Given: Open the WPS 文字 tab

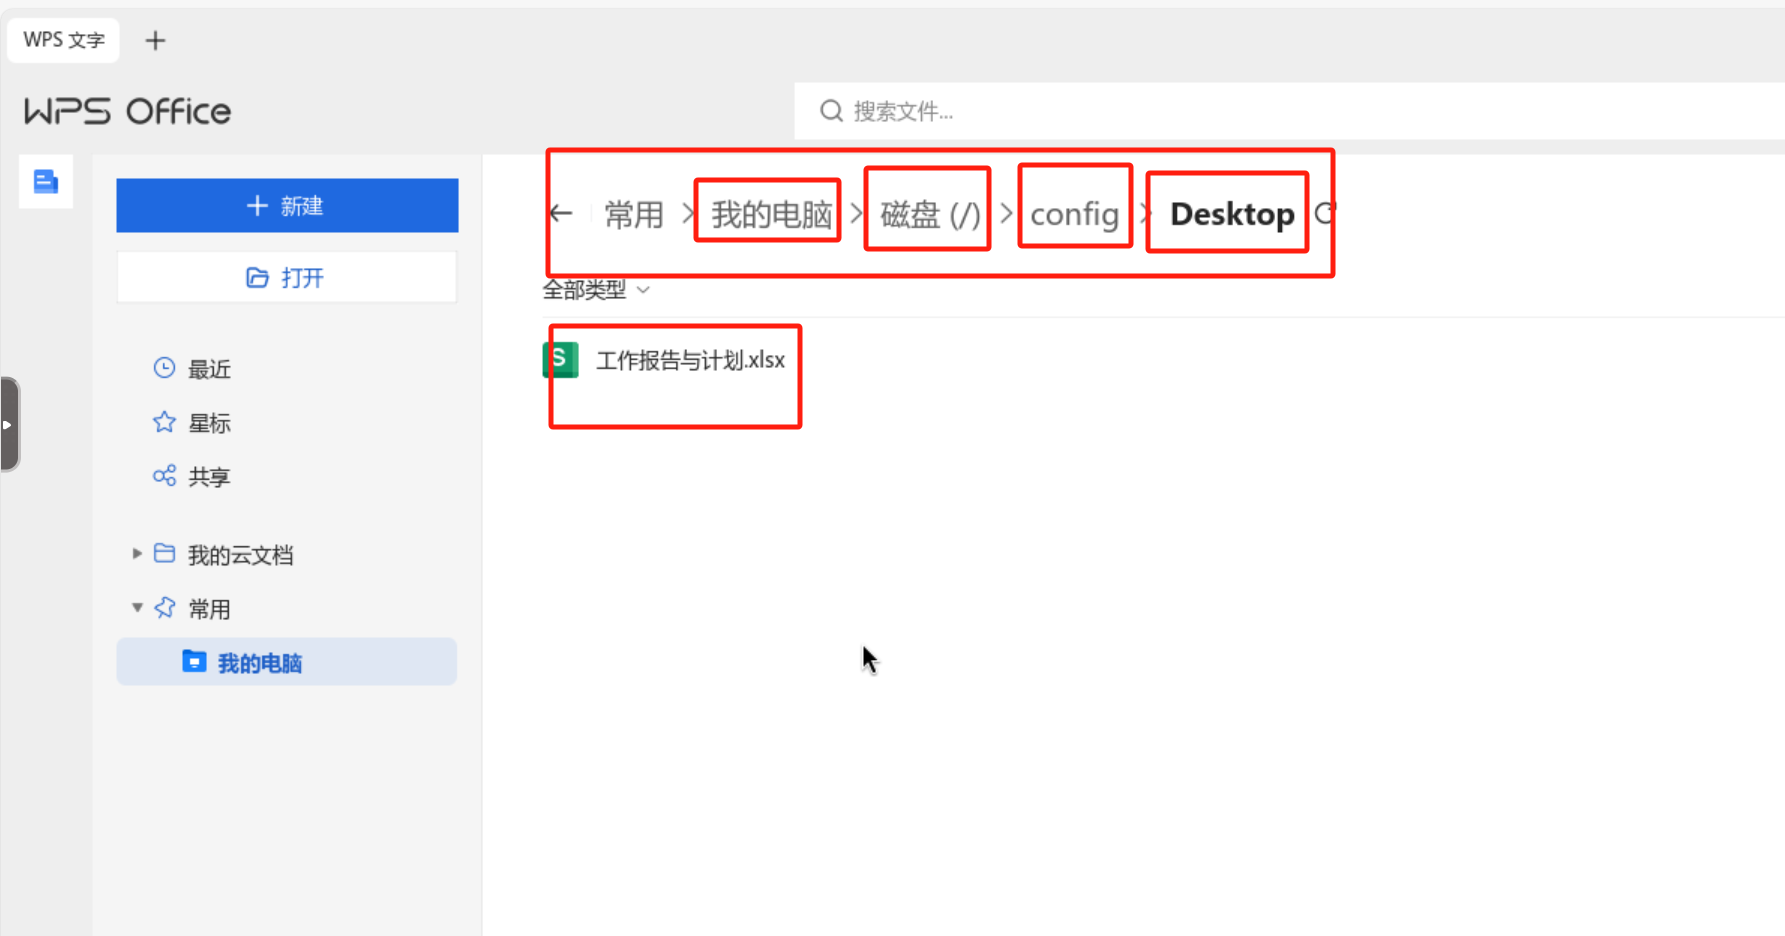Looking at the screenshot, I should coord(63,40).
